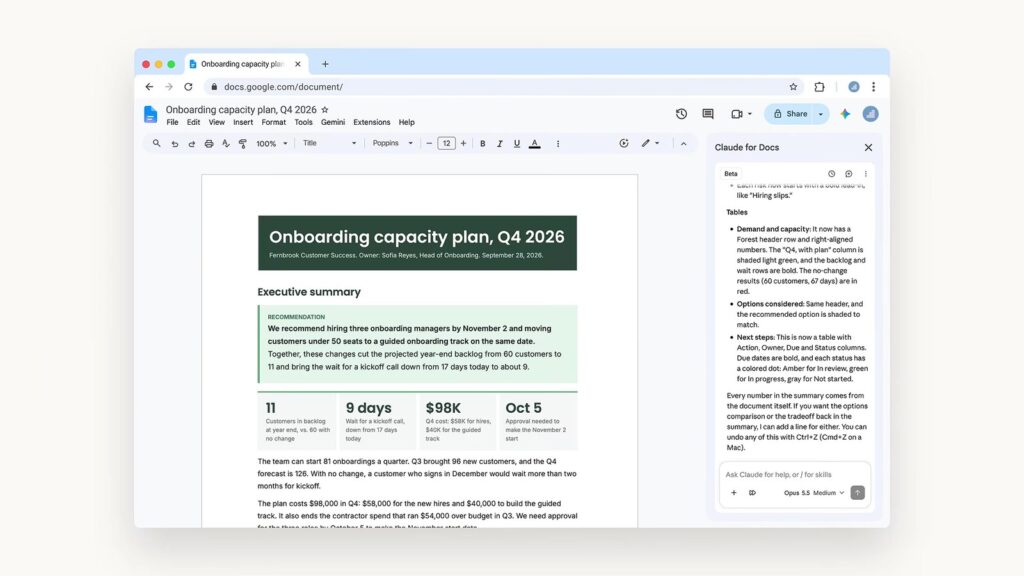1024x576 pixels.
Task: Open the Insert menu
Action: pyautogui.click(x=243, y=122)
